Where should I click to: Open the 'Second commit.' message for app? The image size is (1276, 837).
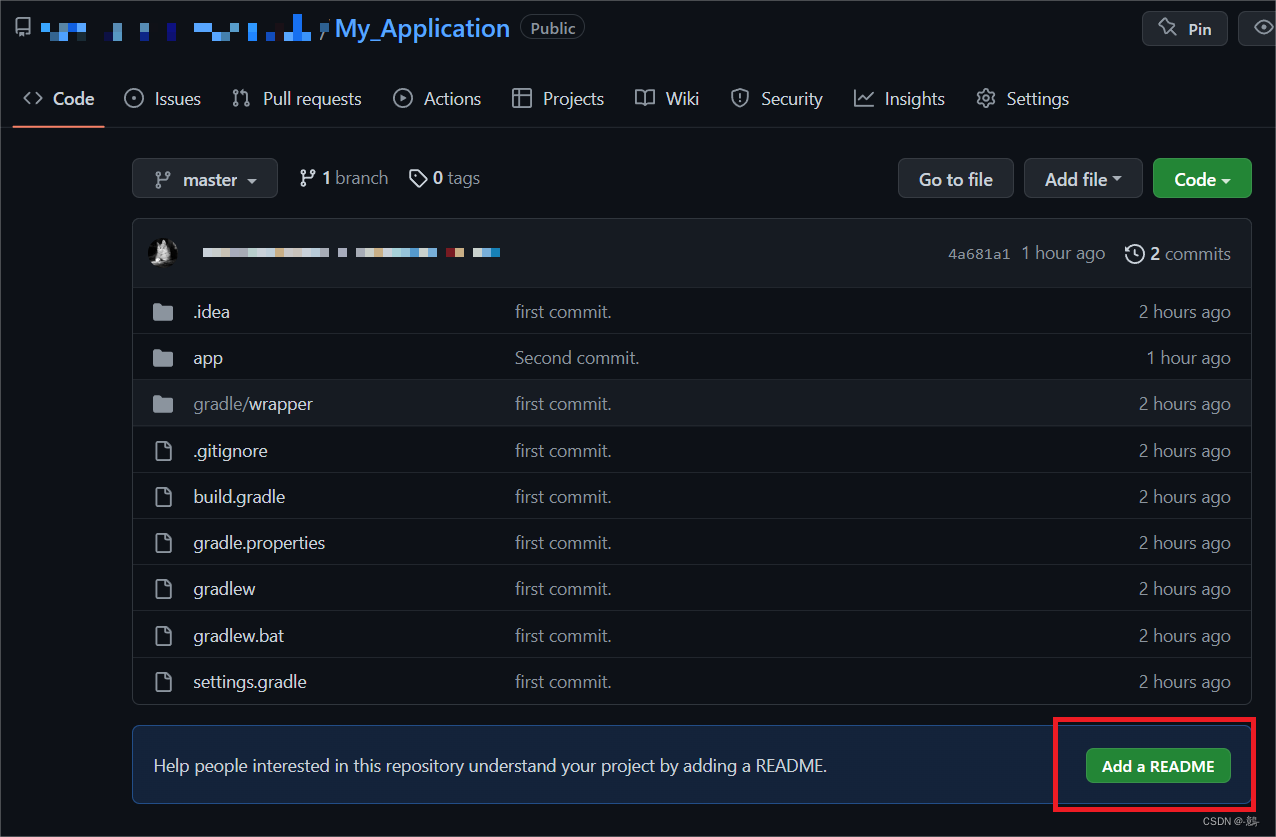click(x=577, y=358)
